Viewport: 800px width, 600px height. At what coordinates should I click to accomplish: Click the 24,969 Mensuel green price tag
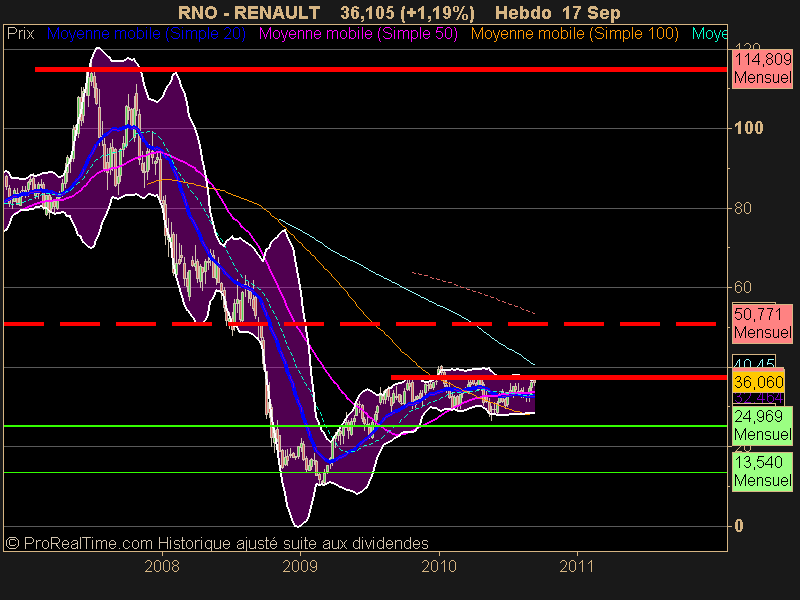[x=762, y=426]
